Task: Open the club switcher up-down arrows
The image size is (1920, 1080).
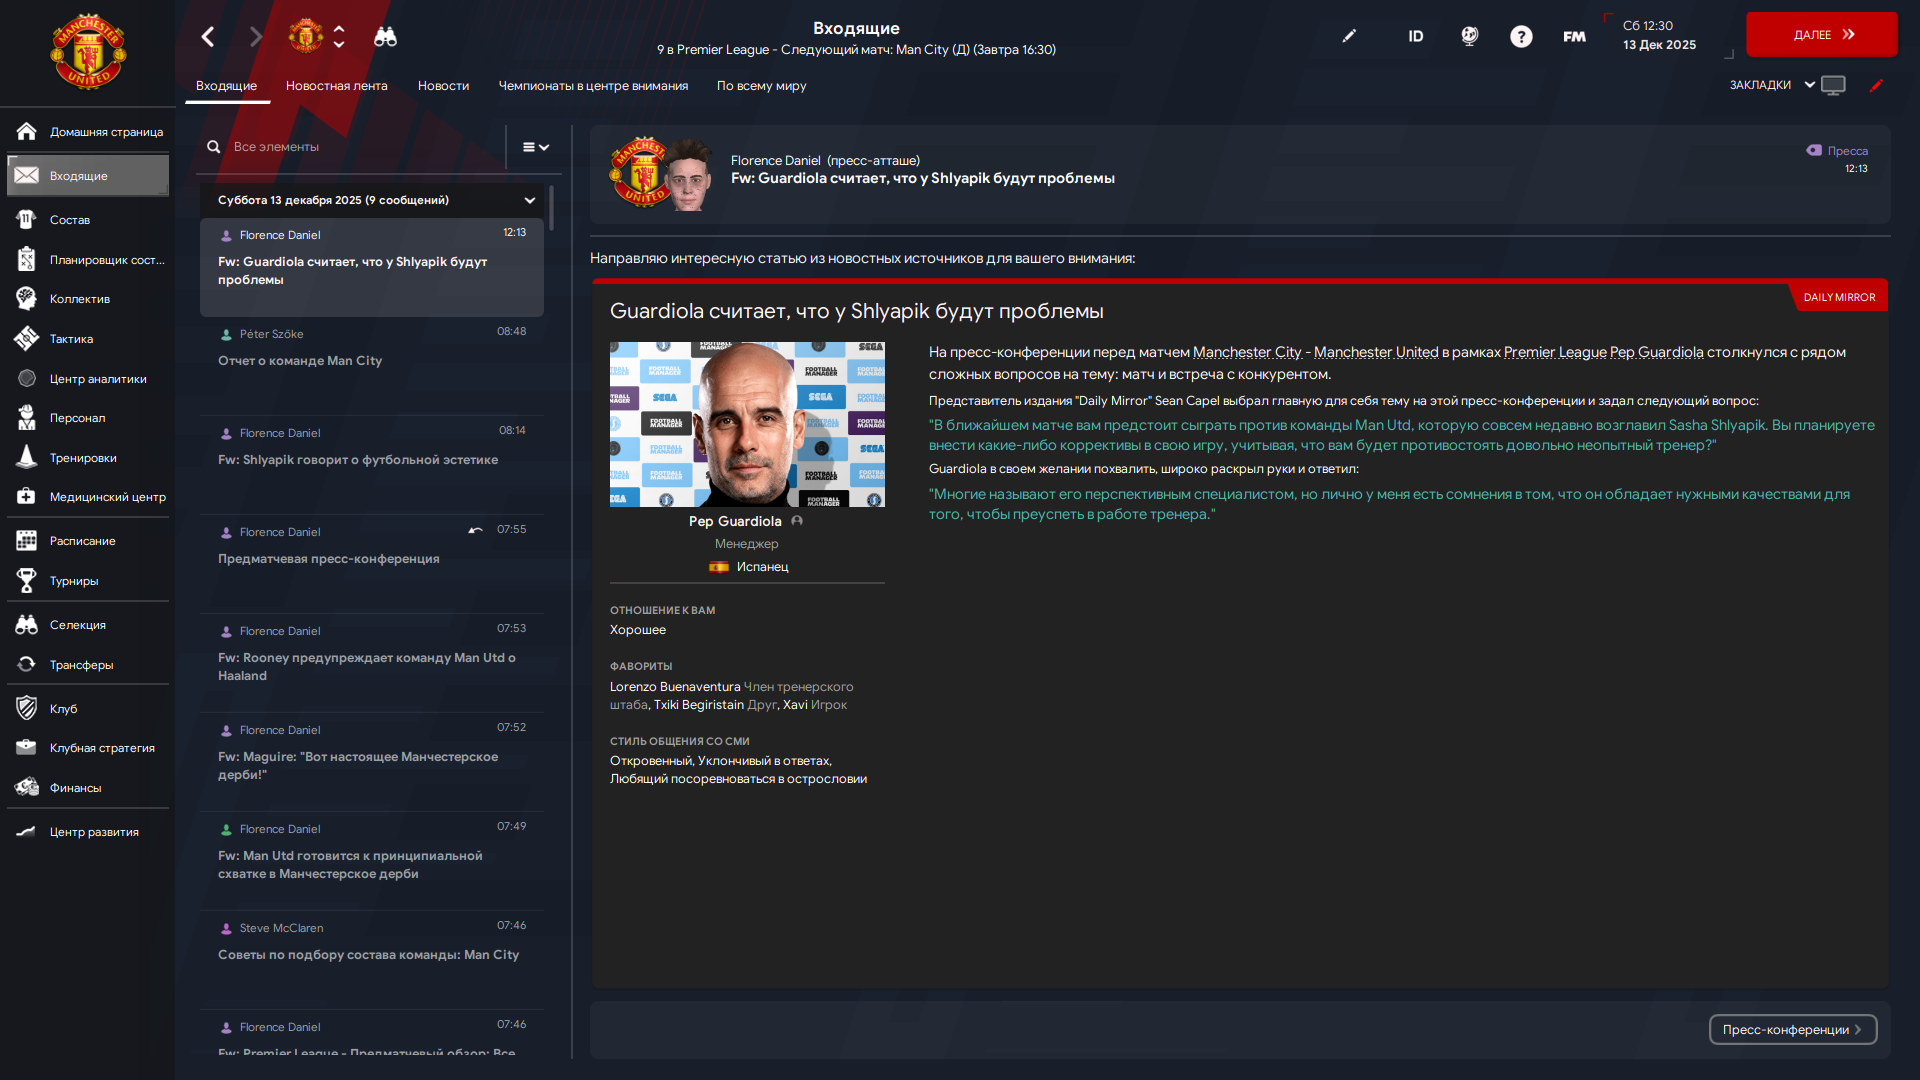Action: coord(339,37)
